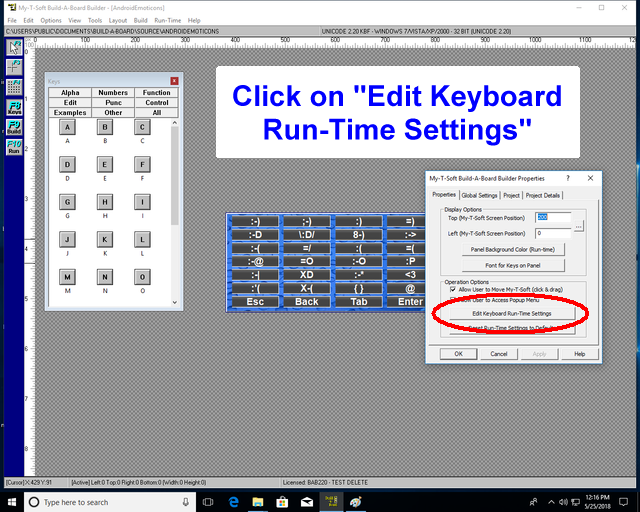Click the add new key crosshair tool
Screen dimensions: 640x512
coord(14,67)
